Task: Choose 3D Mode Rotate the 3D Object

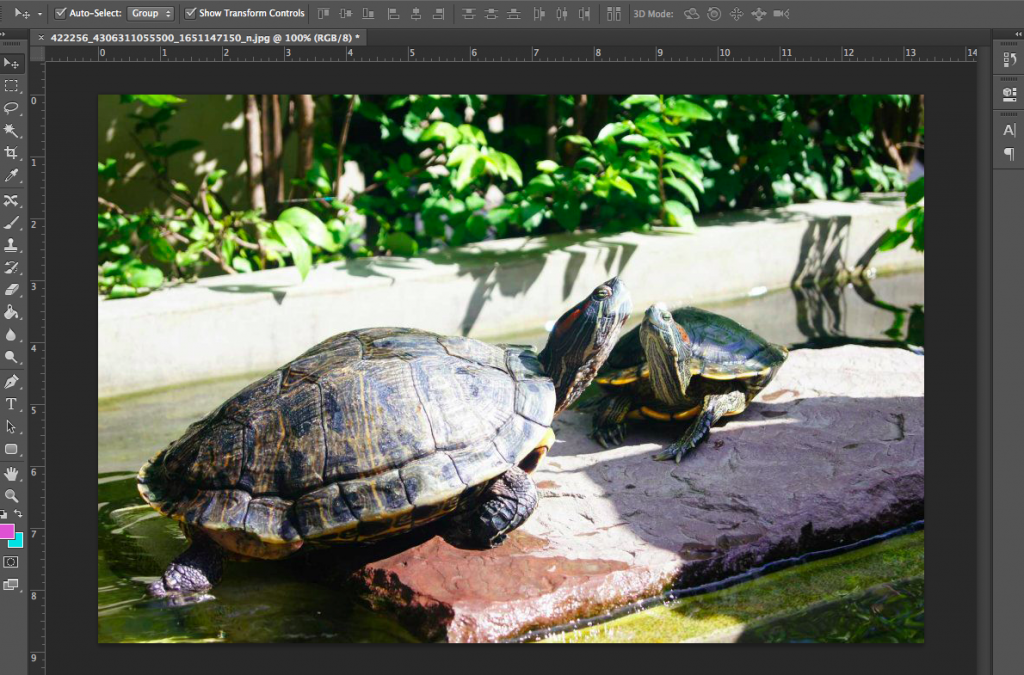Action: 692,14
